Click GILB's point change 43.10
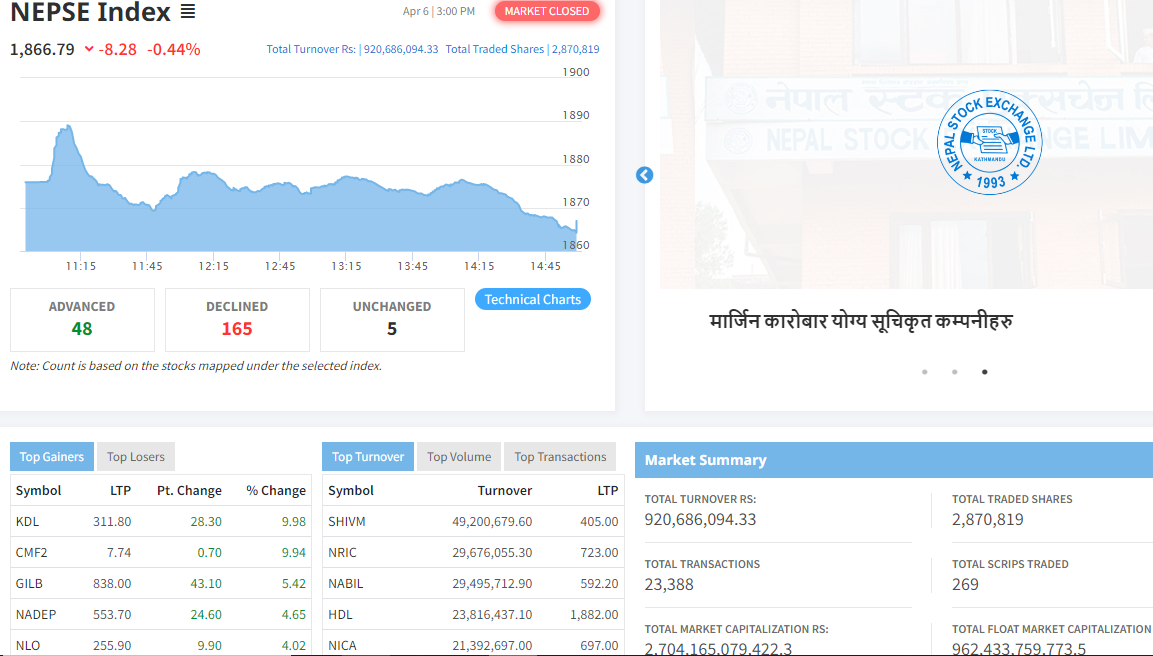The width and height of the screenshot is (1153, 656). coord(206,583)
